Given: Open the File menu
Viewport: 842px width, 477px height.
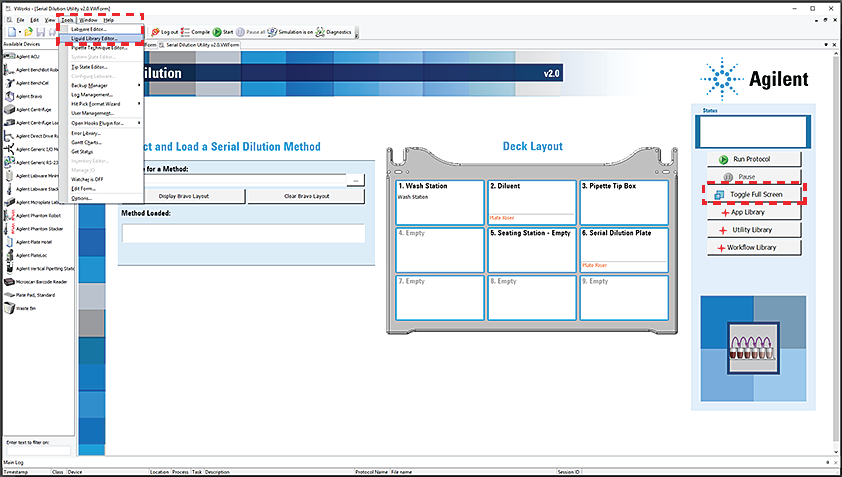Looking at the screenshot, I should [20, 20].
